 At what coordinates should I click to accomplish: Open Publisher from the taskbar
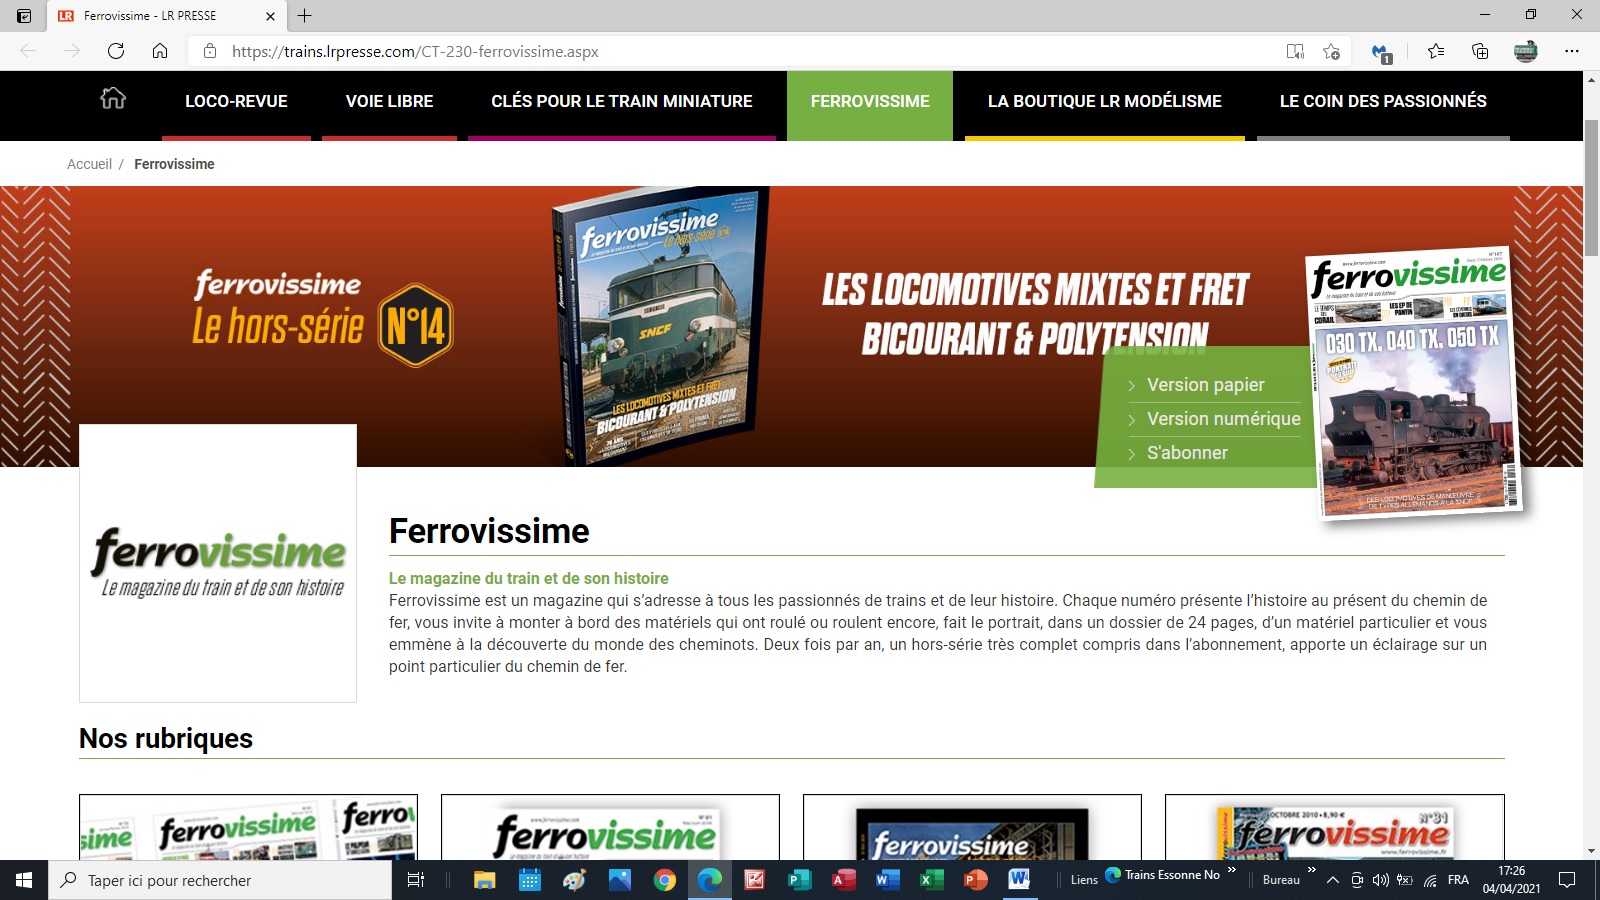coord(800,880)
